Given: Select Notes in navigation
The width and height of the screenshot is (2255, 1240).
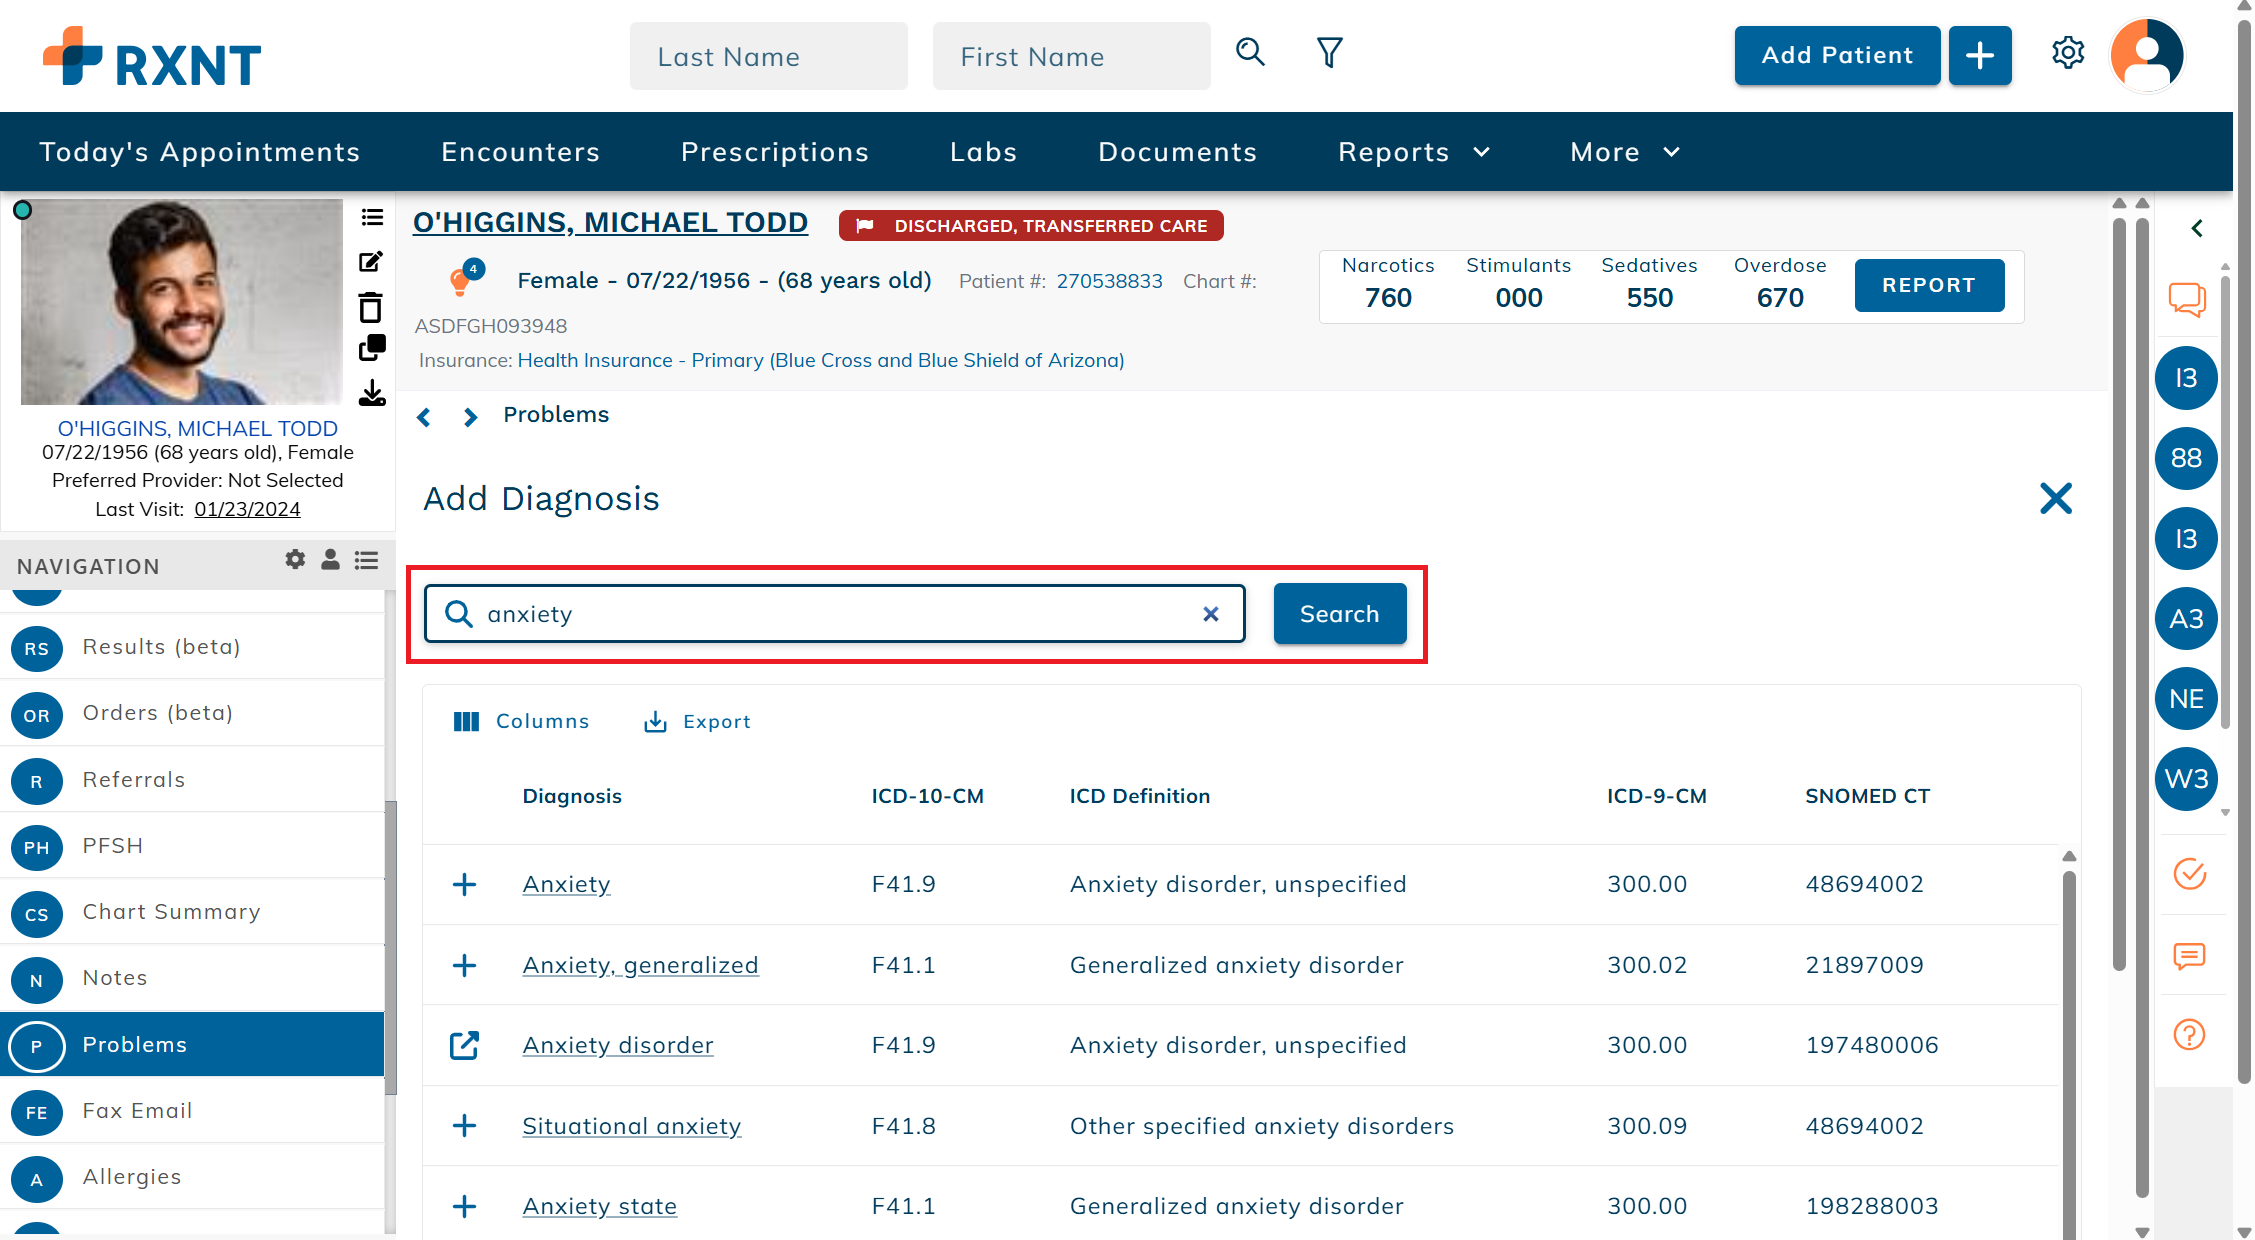Looking at the screenshot, I should (x=192, y=978).
